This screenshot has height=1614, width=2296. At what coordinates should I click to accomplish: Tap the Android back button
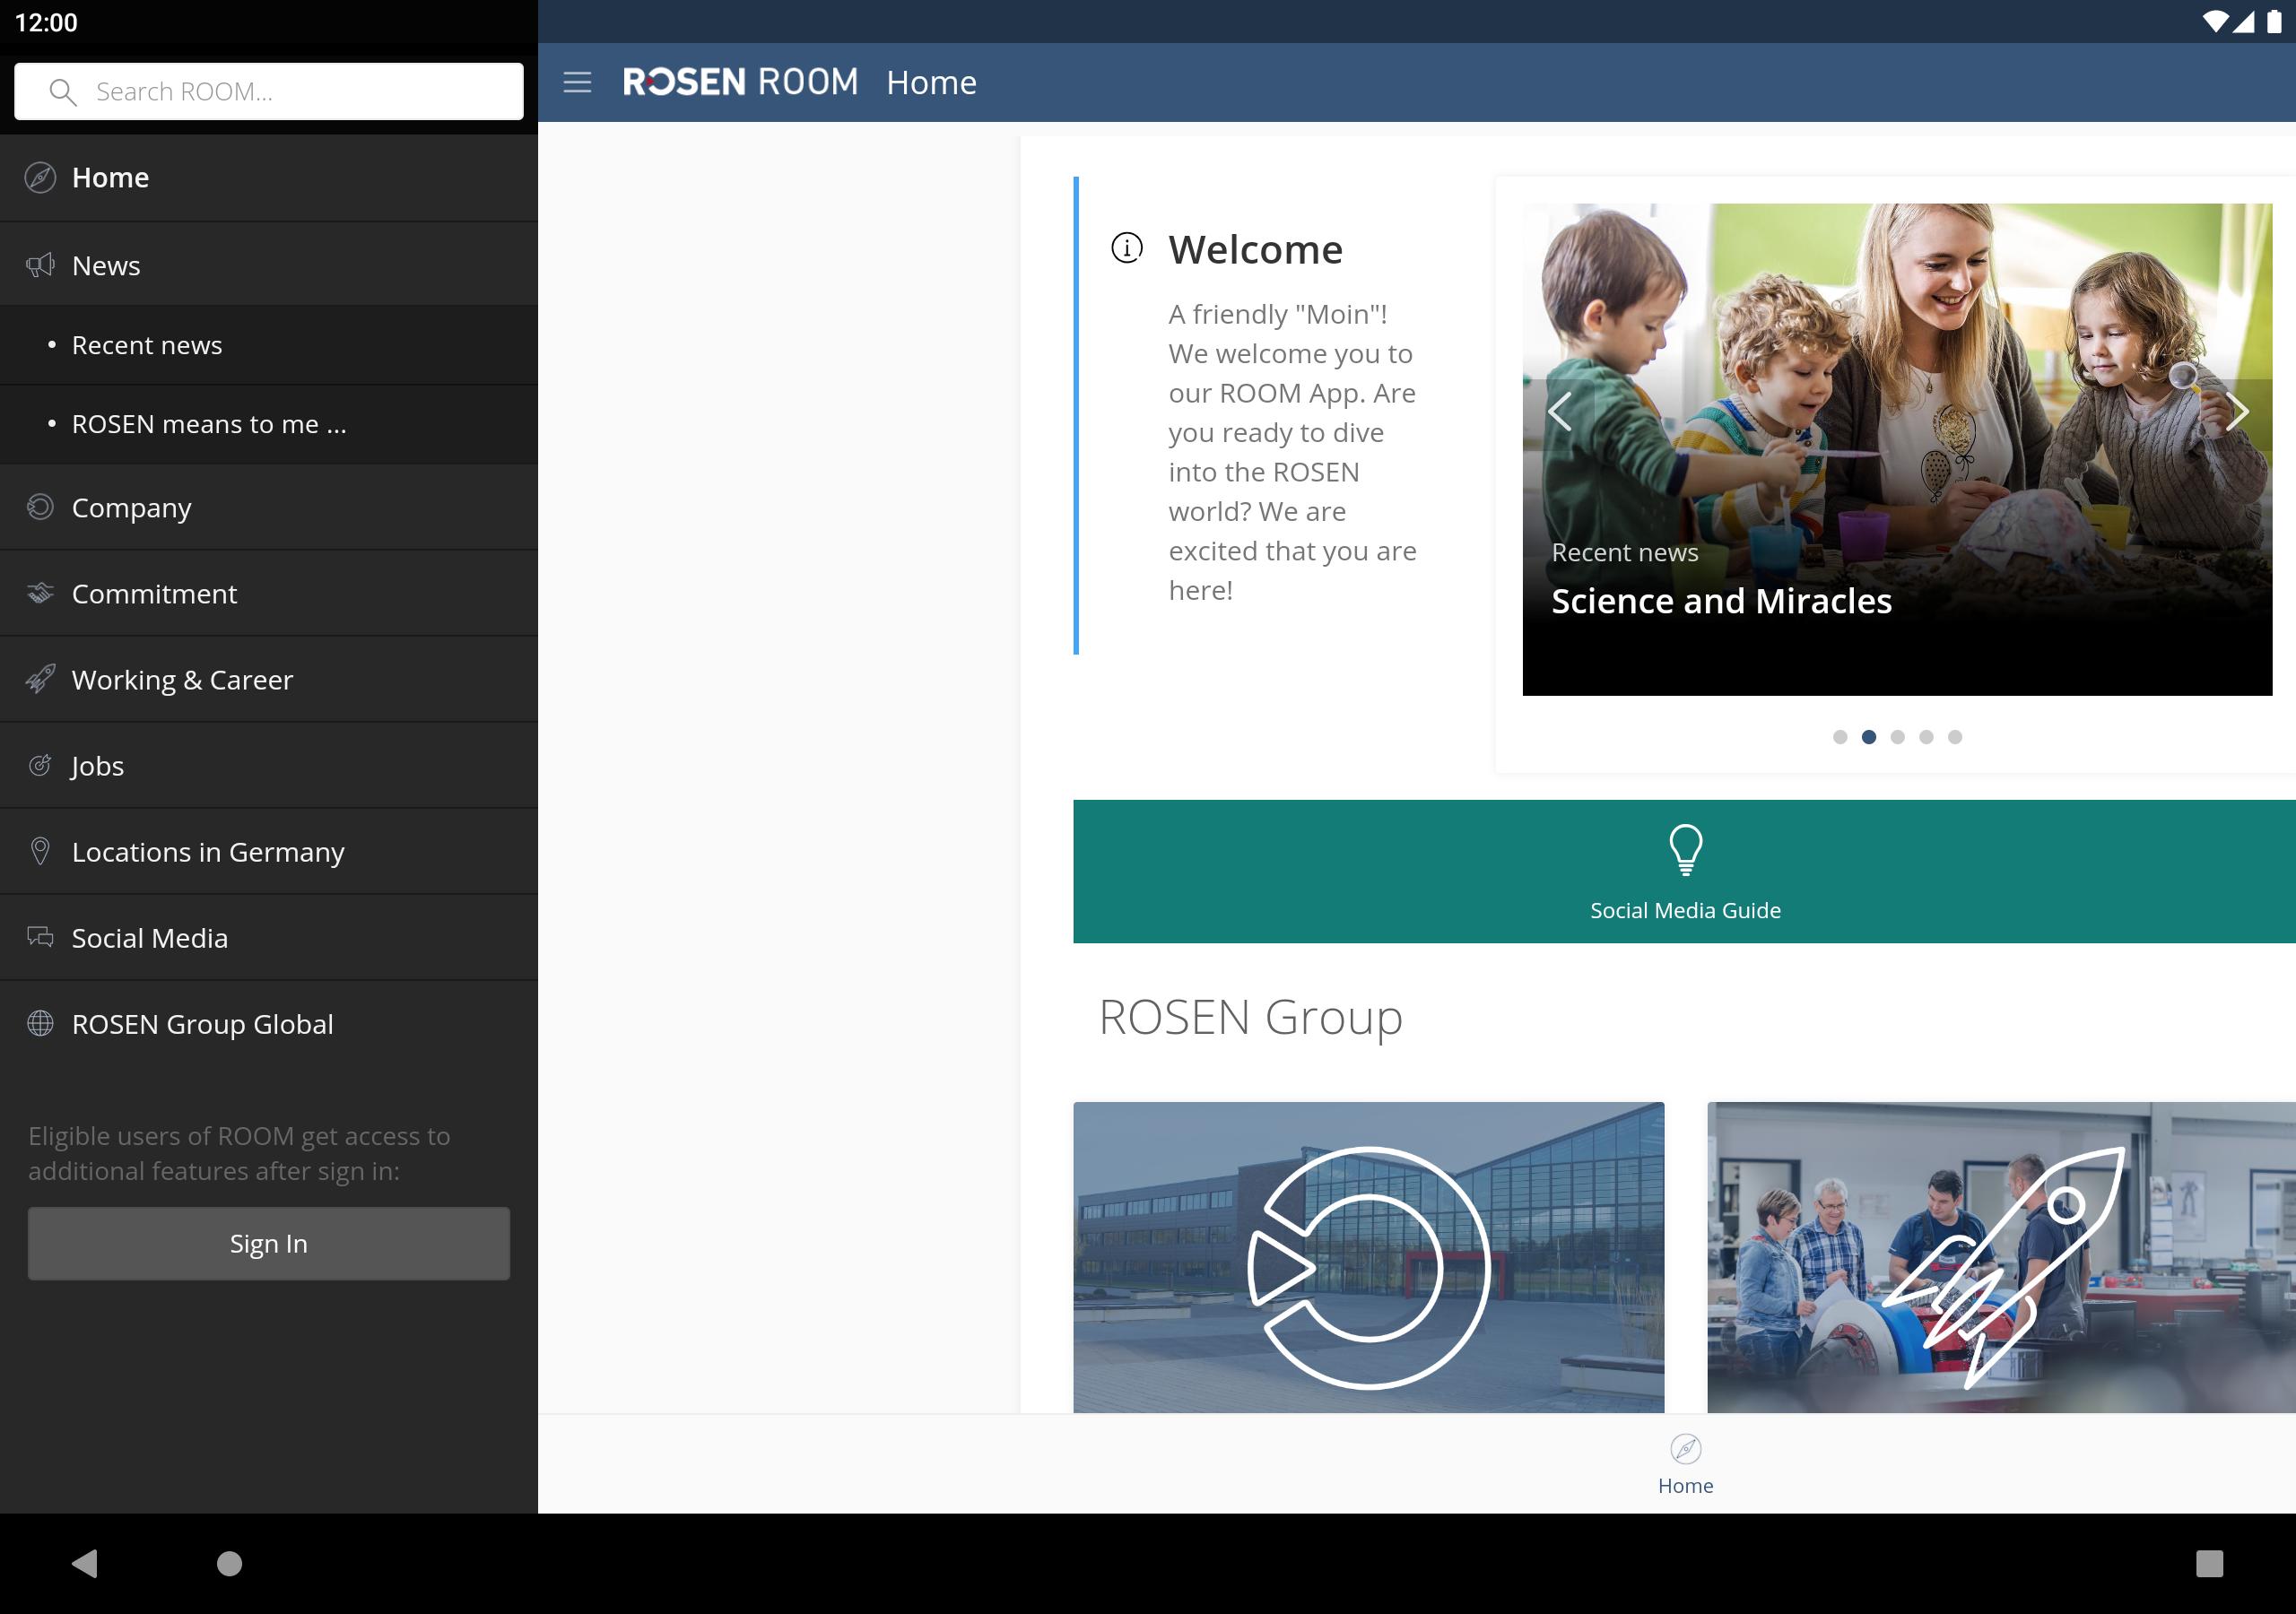click(85, 1563)
